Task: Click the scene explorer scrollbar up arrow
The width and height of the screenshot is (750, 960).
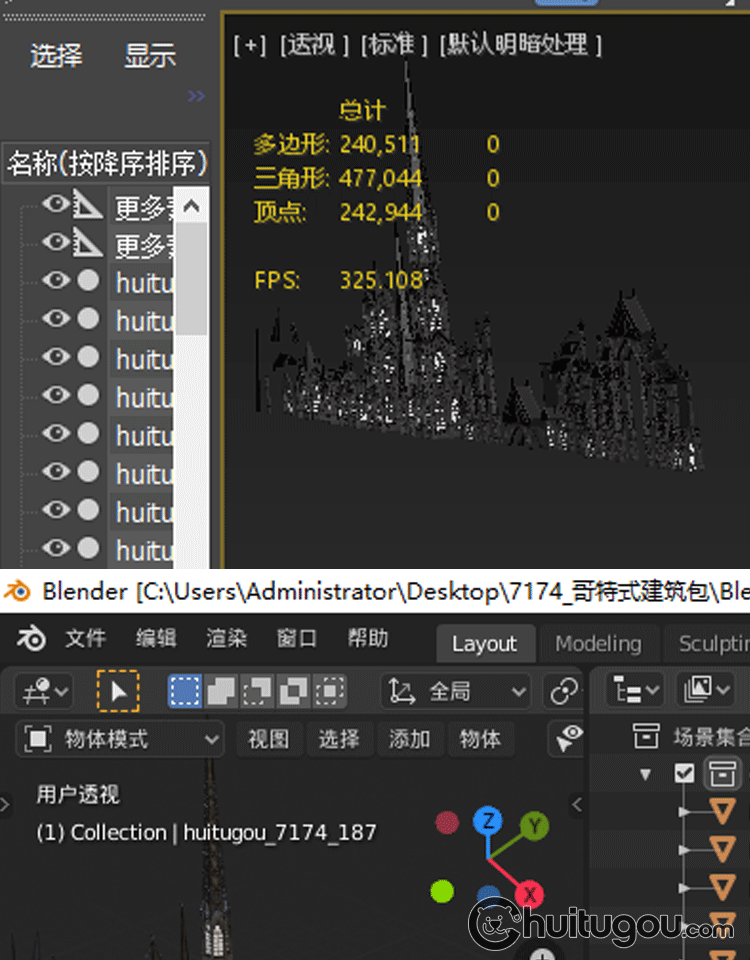Action: 192,206
